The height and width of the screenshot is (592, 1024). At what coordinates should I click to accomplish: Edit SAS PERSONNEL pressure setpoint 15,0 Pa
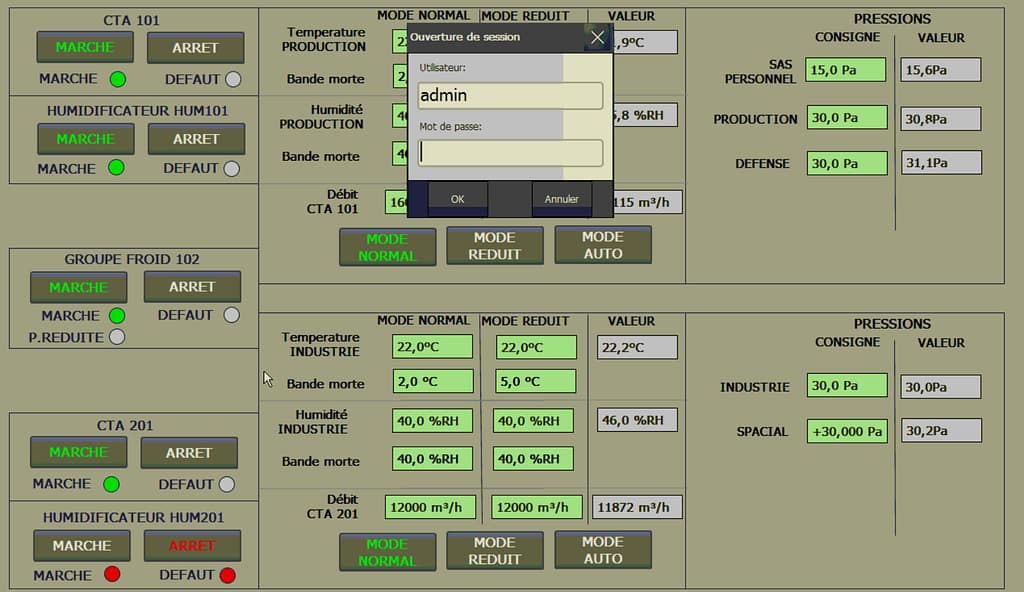coord(846,69)
